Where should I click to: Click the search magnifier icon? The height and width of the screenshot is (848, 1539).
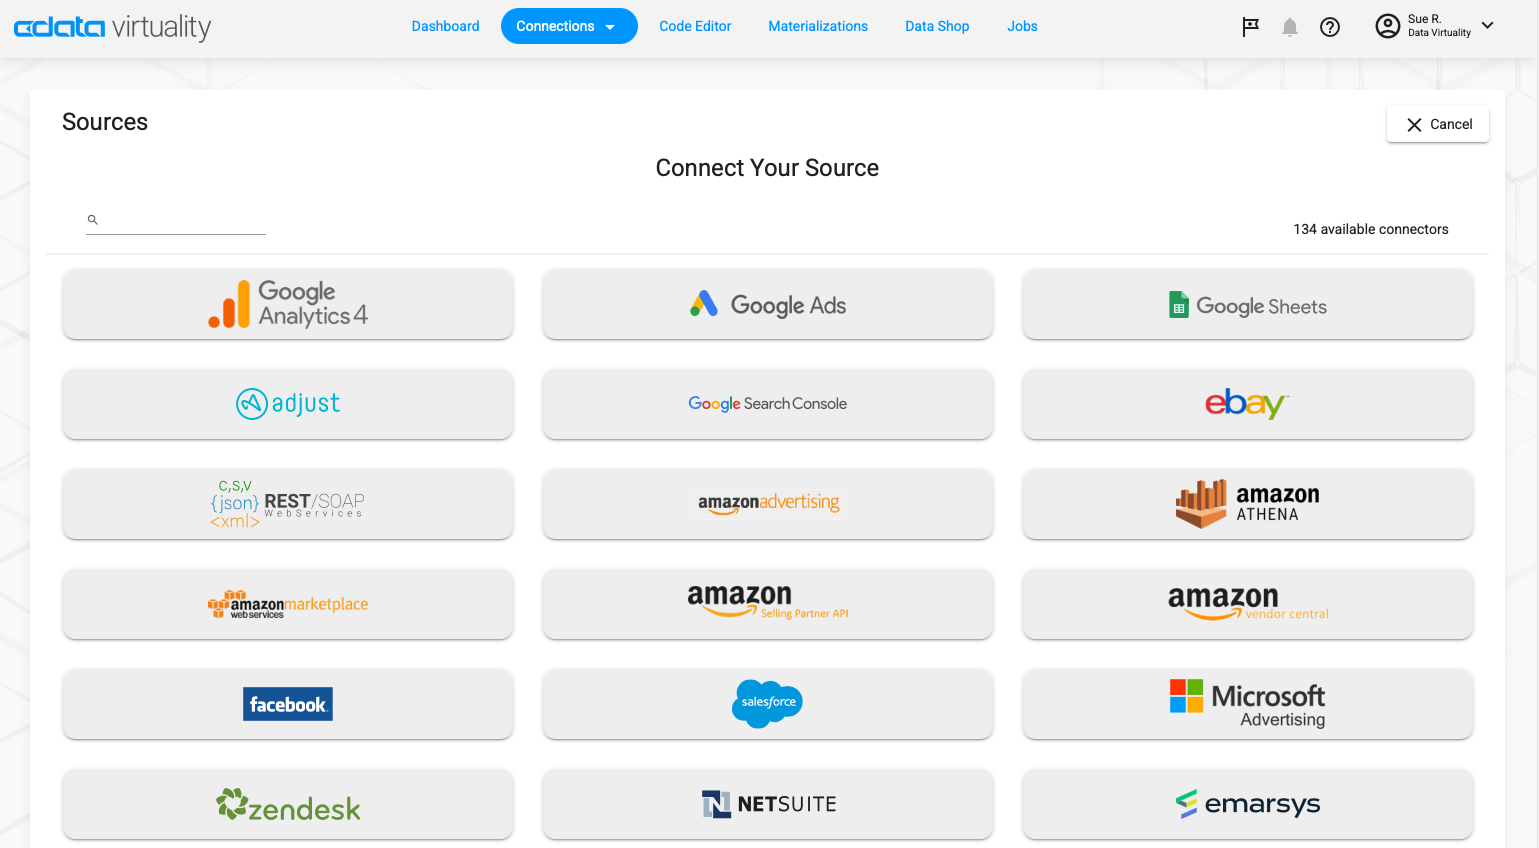point(92,219)
